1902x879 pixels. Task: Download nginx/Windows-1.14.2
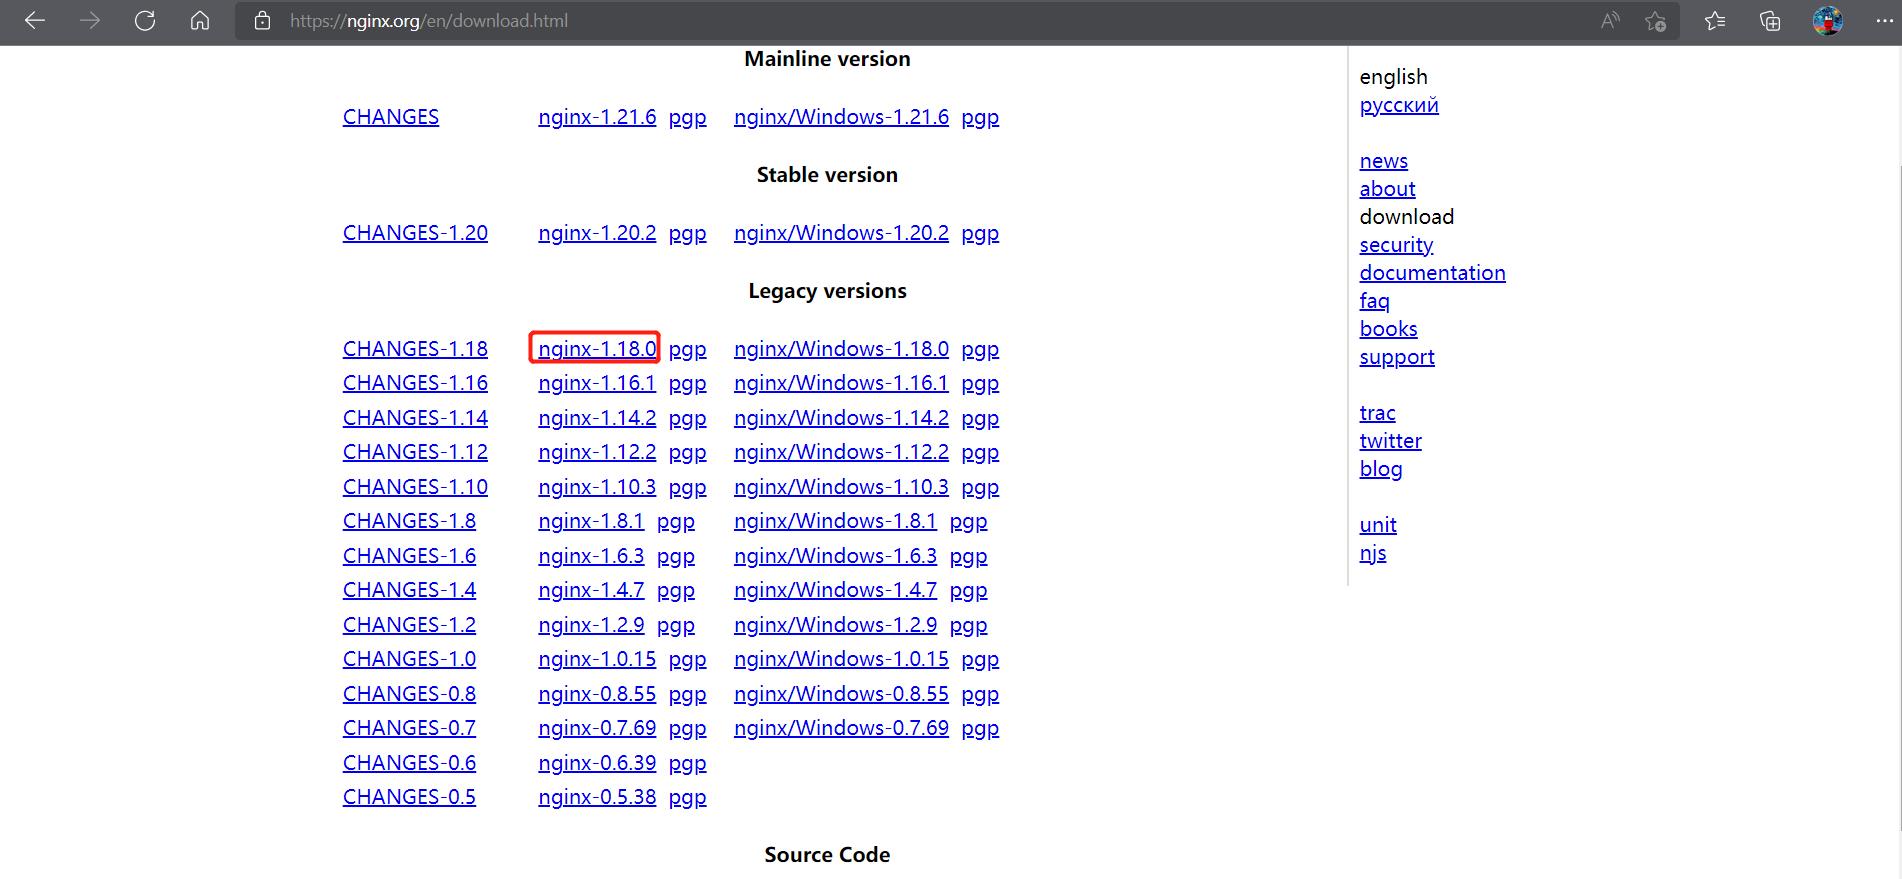click(841, 418)
